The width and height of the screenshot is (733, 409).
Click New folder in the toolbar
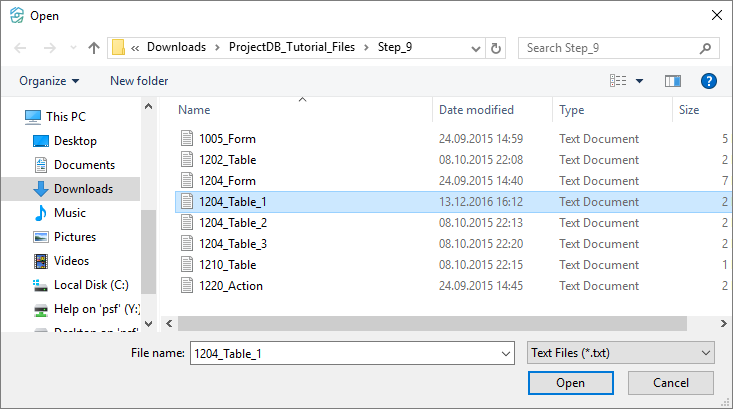(139, 81)
